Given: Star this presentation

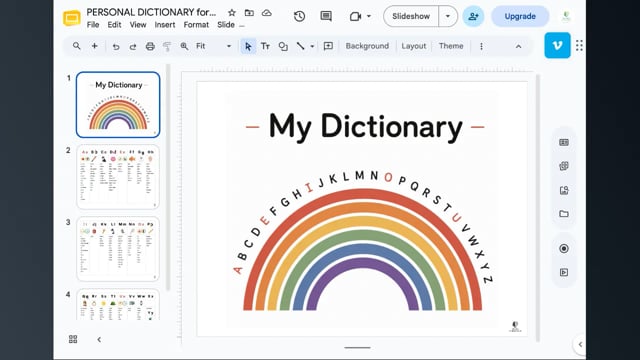Looking at the screenshot, I should coord(232,13).
